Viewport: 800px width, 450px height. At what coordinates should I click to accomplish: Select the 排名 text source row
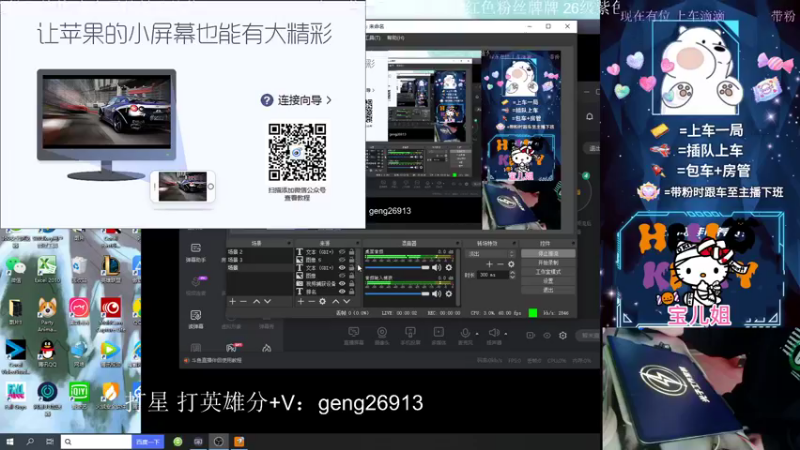325,291
